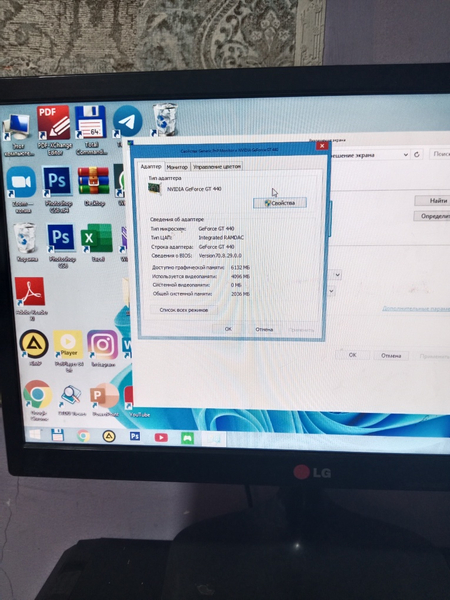This screenshot has height=600, width=450.
Task: Open PDF-XChange Editor desktop icon
Action: click(x=54, y=130)
